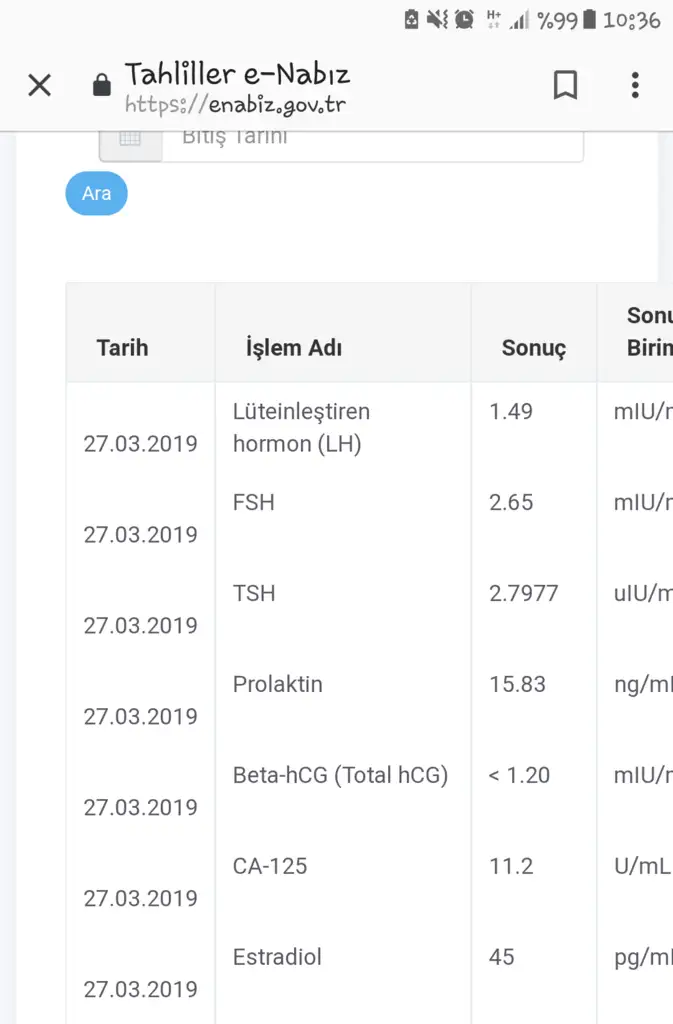673x1024 pixels.
Task: Focus the Bitiş Tarihi date field
Action: pos(372,138)
